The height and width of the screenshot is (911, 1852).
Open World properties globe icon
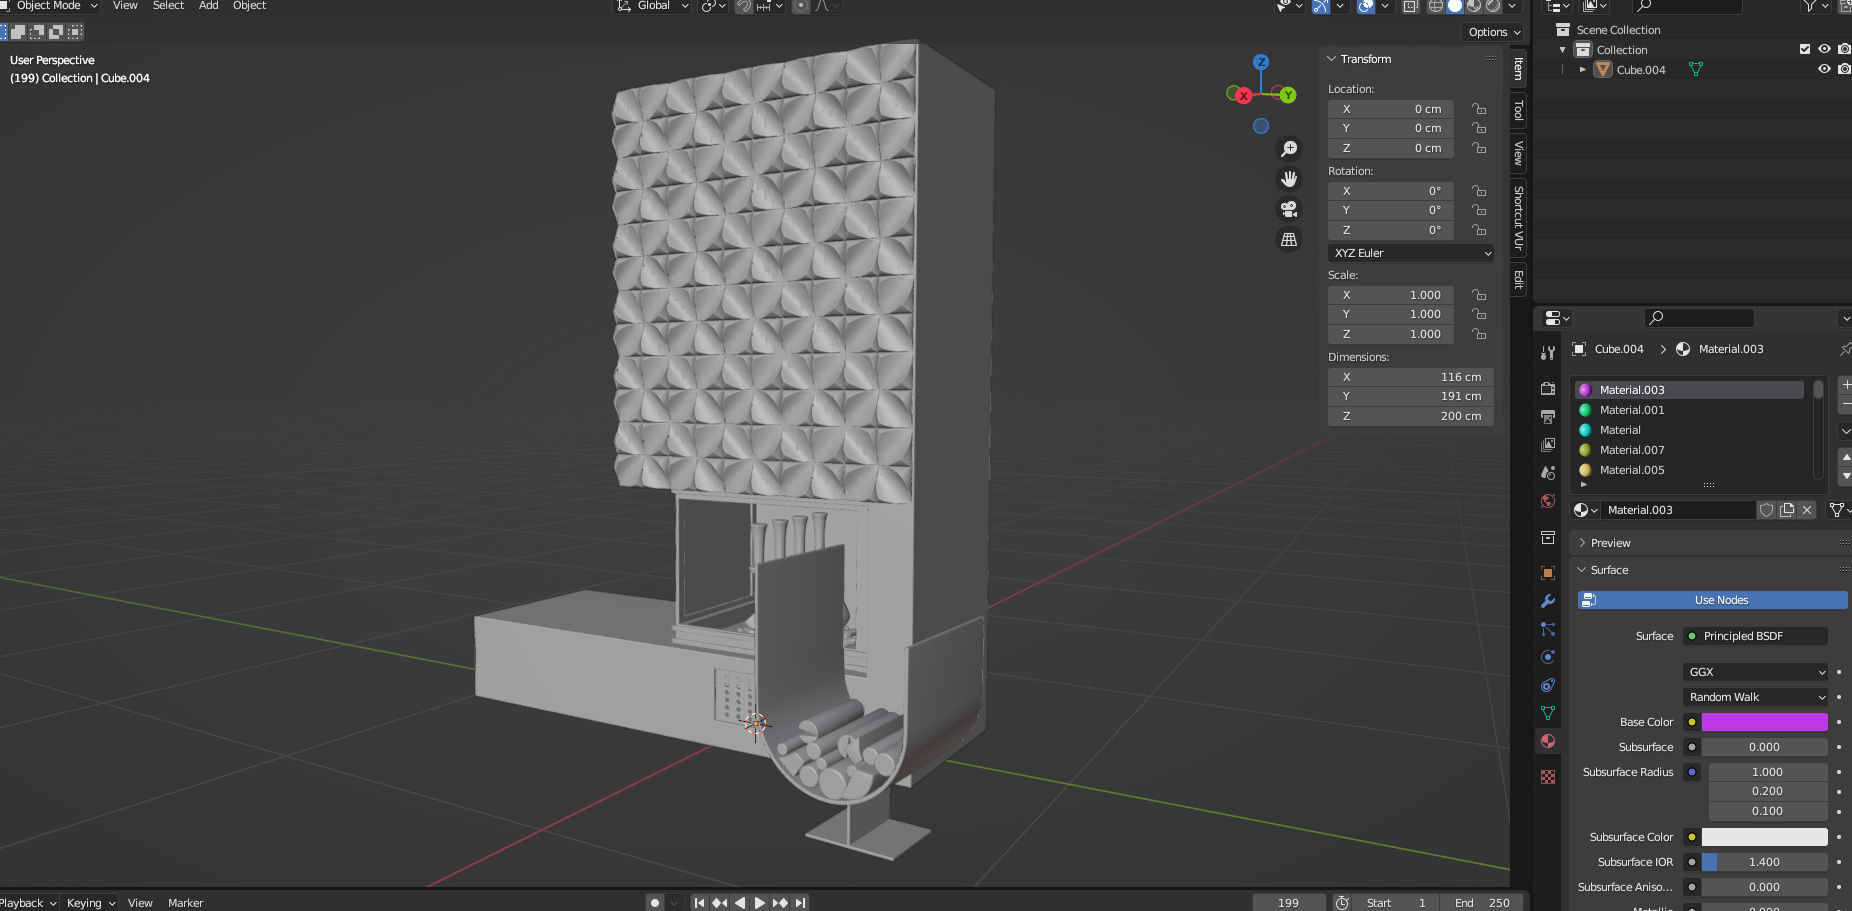coord(1548,501)
